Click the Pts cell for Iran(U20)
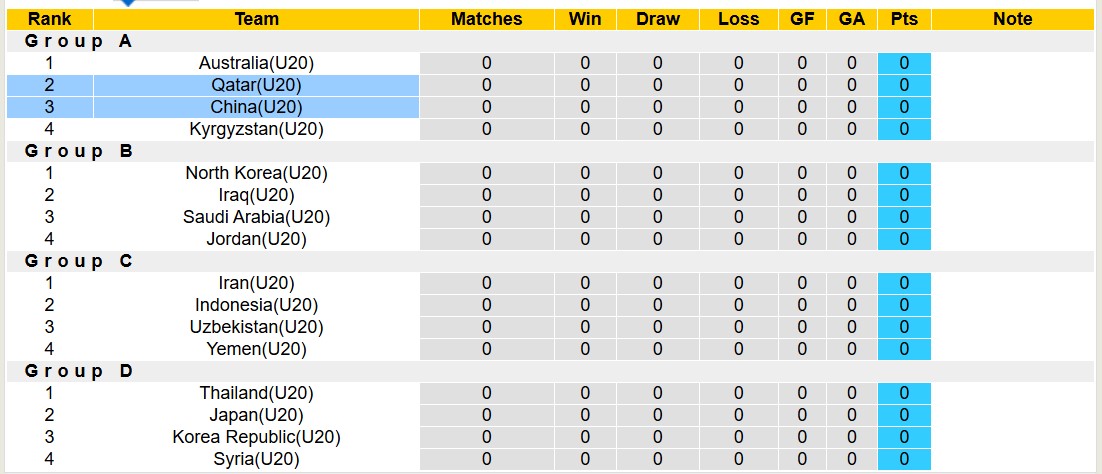 click(904, 283)
